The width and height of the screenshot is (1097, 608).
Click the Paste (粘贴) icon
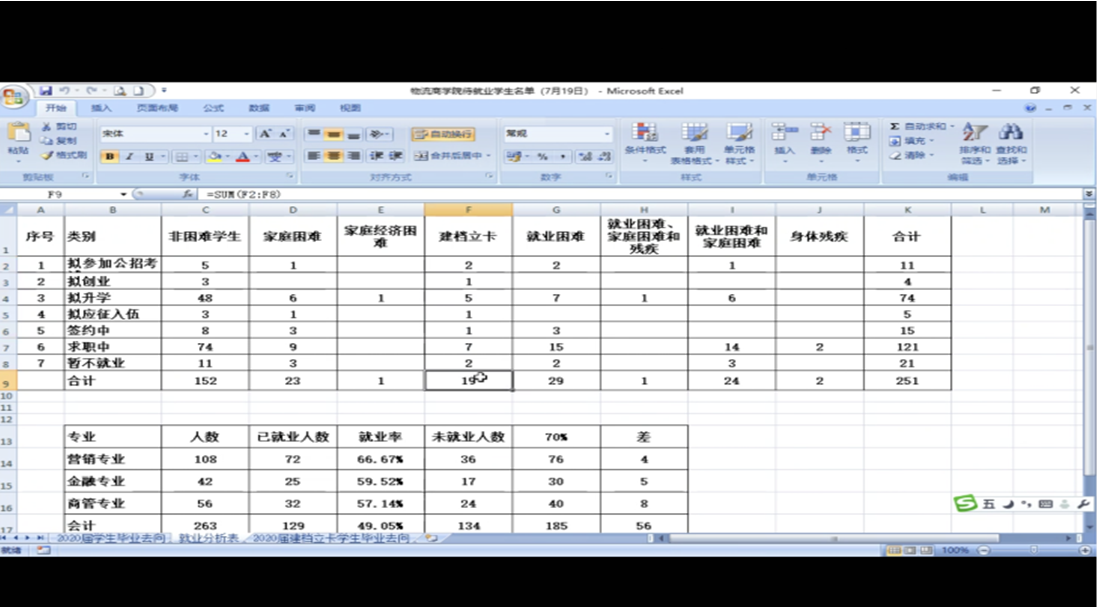(x=18, y=136)
